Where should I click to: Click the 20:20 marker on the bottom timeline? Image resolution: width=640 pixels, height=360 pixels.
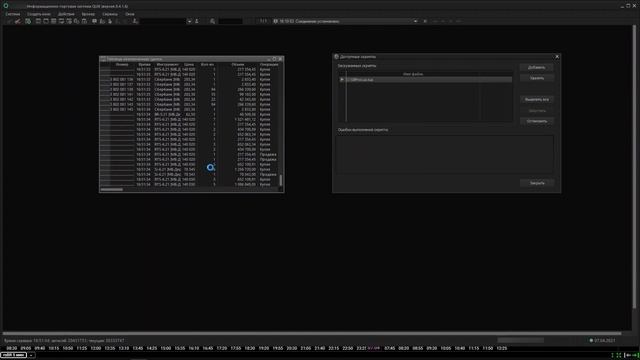(291, 348)
